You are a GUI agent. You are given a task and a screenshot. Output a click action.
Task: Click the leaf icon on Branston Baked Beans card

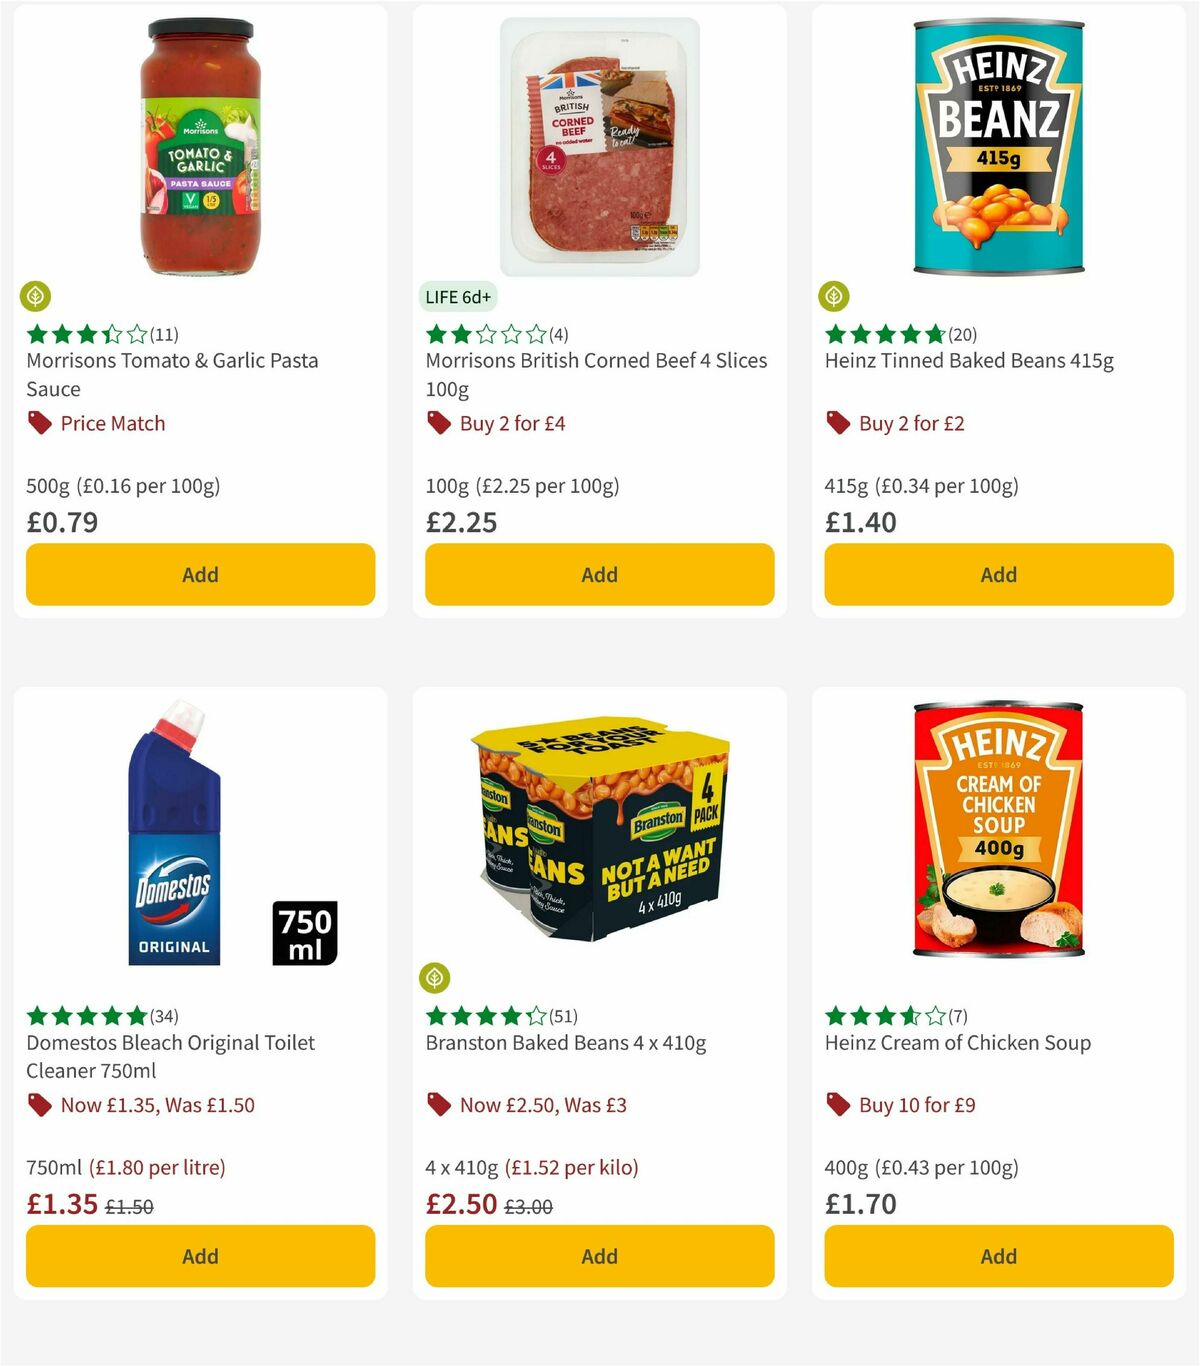pyautogui.click(x=436, y=978)
